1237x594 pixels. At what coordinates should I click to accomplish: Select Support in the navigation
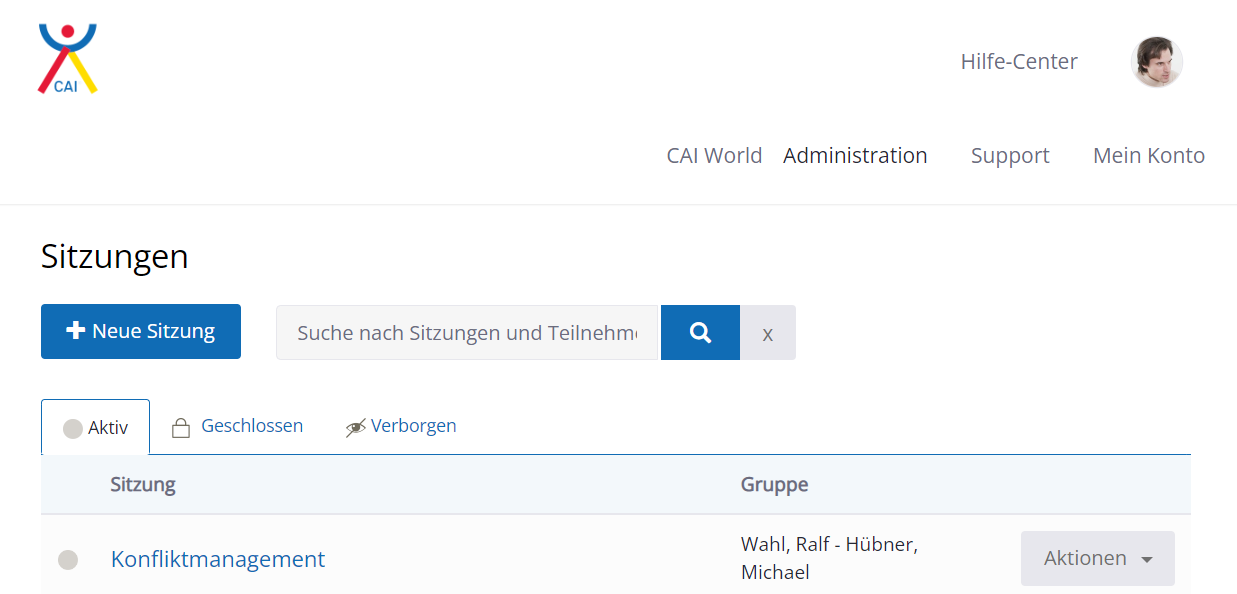point(1010,156)
